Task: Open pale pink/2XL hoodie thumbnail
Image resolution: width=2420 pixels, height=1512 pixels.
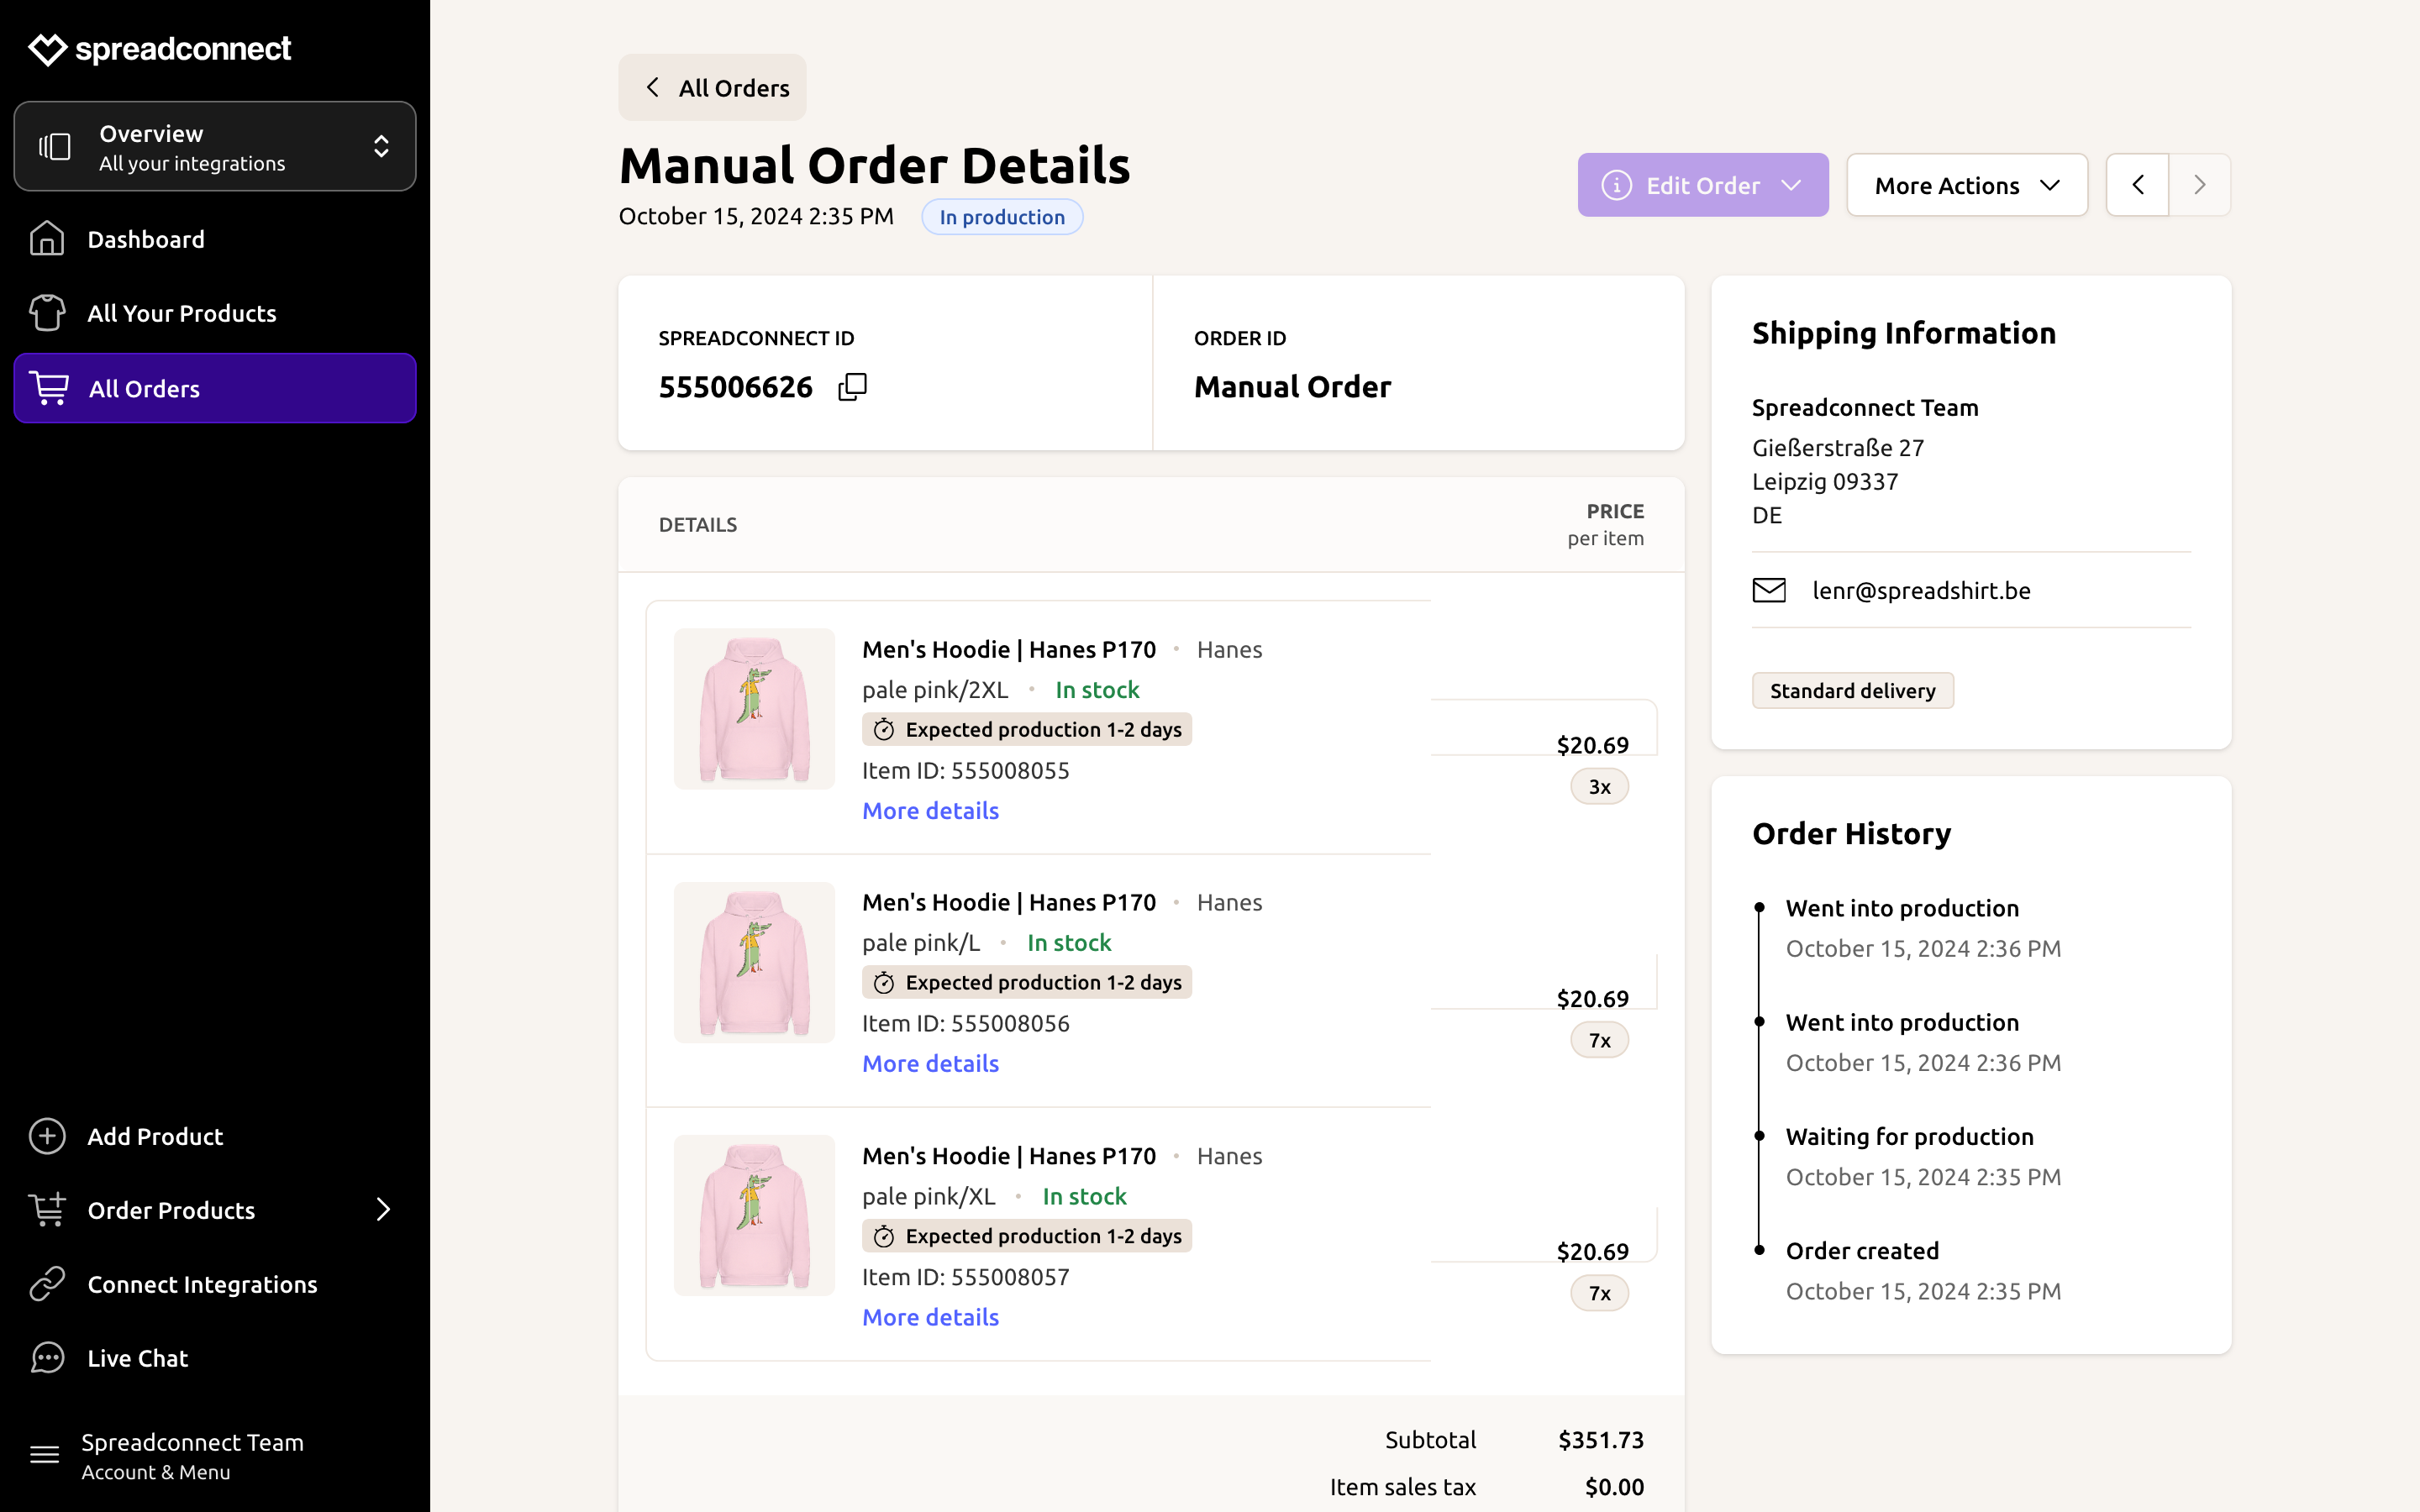Action: click(x=754, y=709)
